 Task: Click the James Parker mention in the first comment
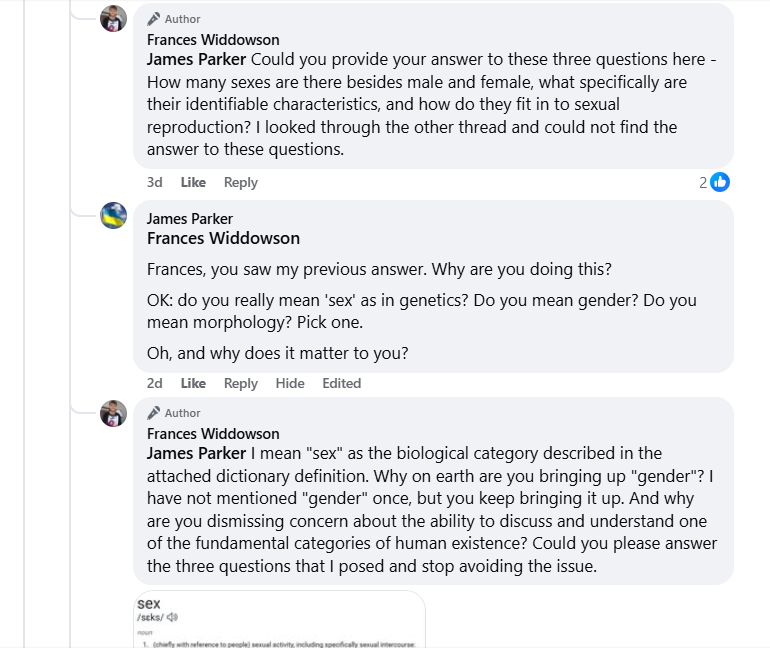point(196,59)
